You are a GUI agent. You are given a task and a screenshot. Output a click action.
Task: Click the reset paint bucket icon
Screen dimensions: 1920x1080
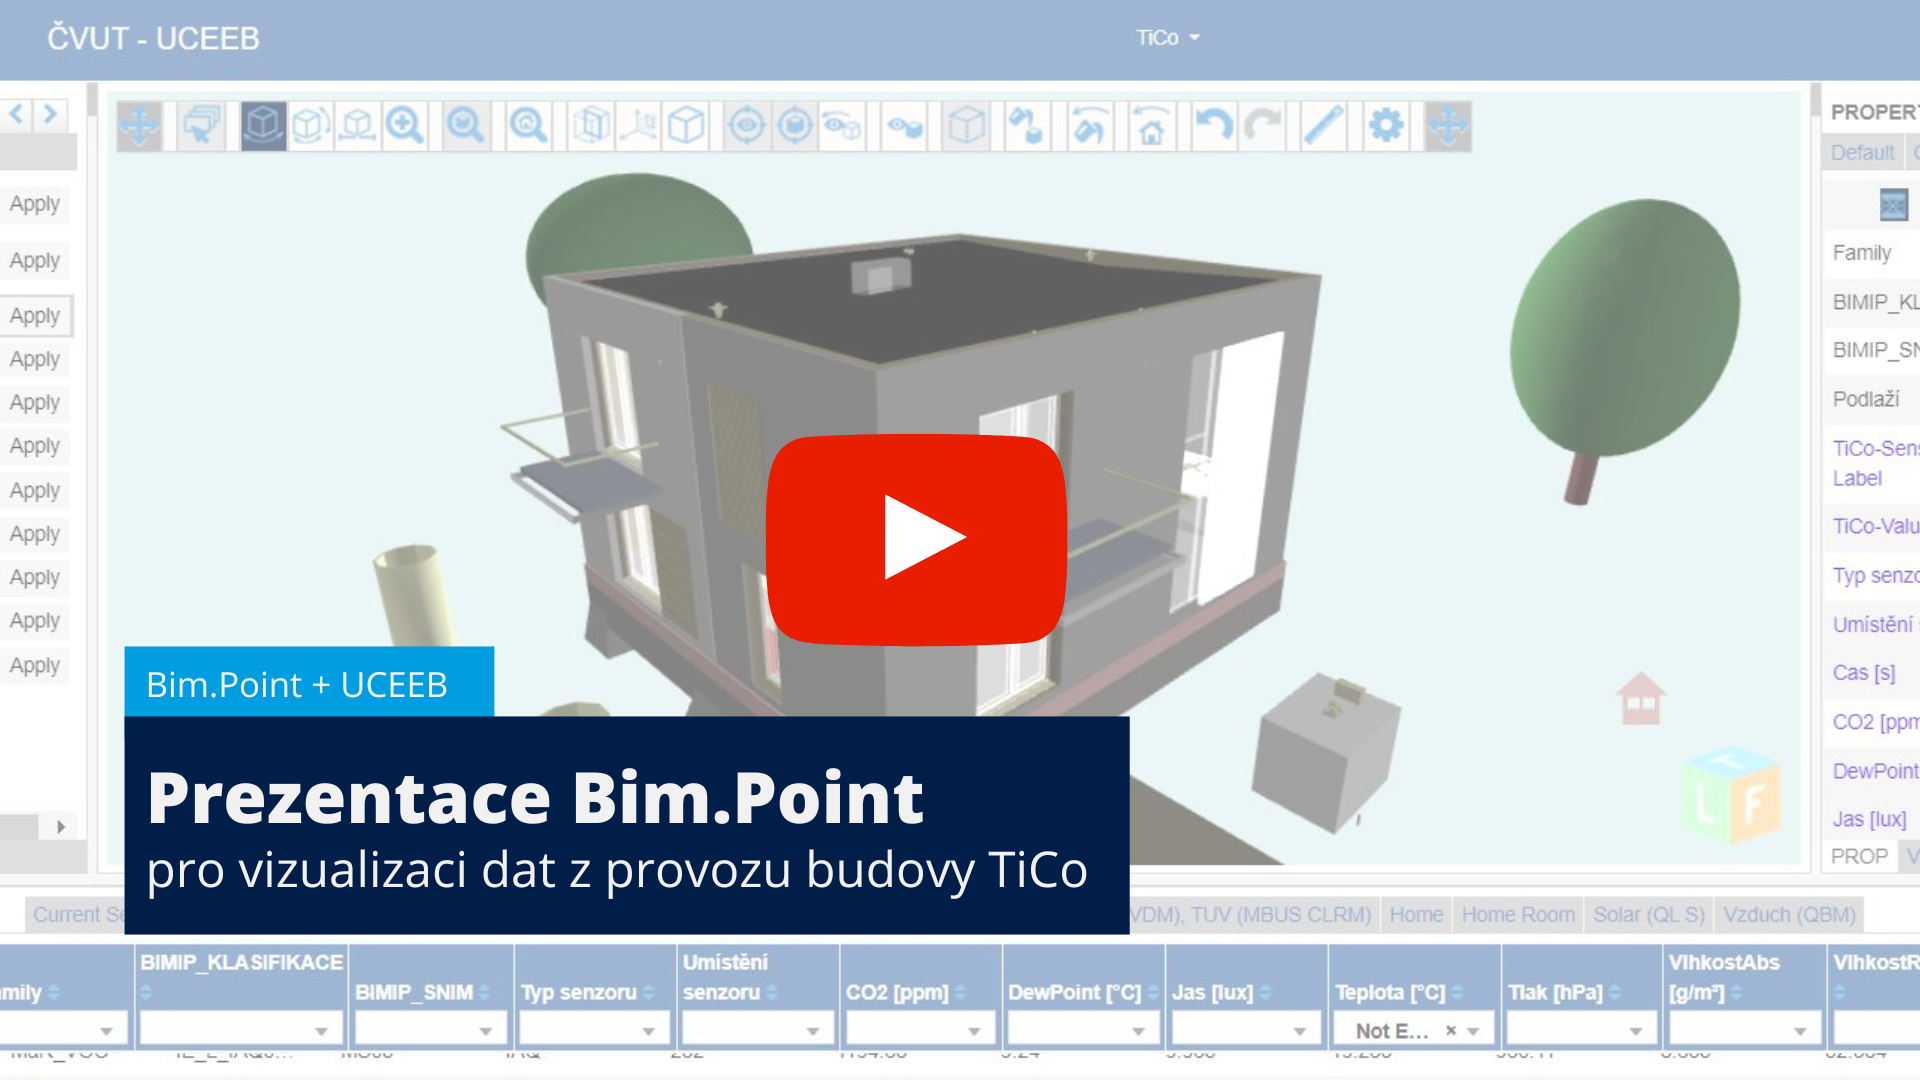[x=1089, y=126]
